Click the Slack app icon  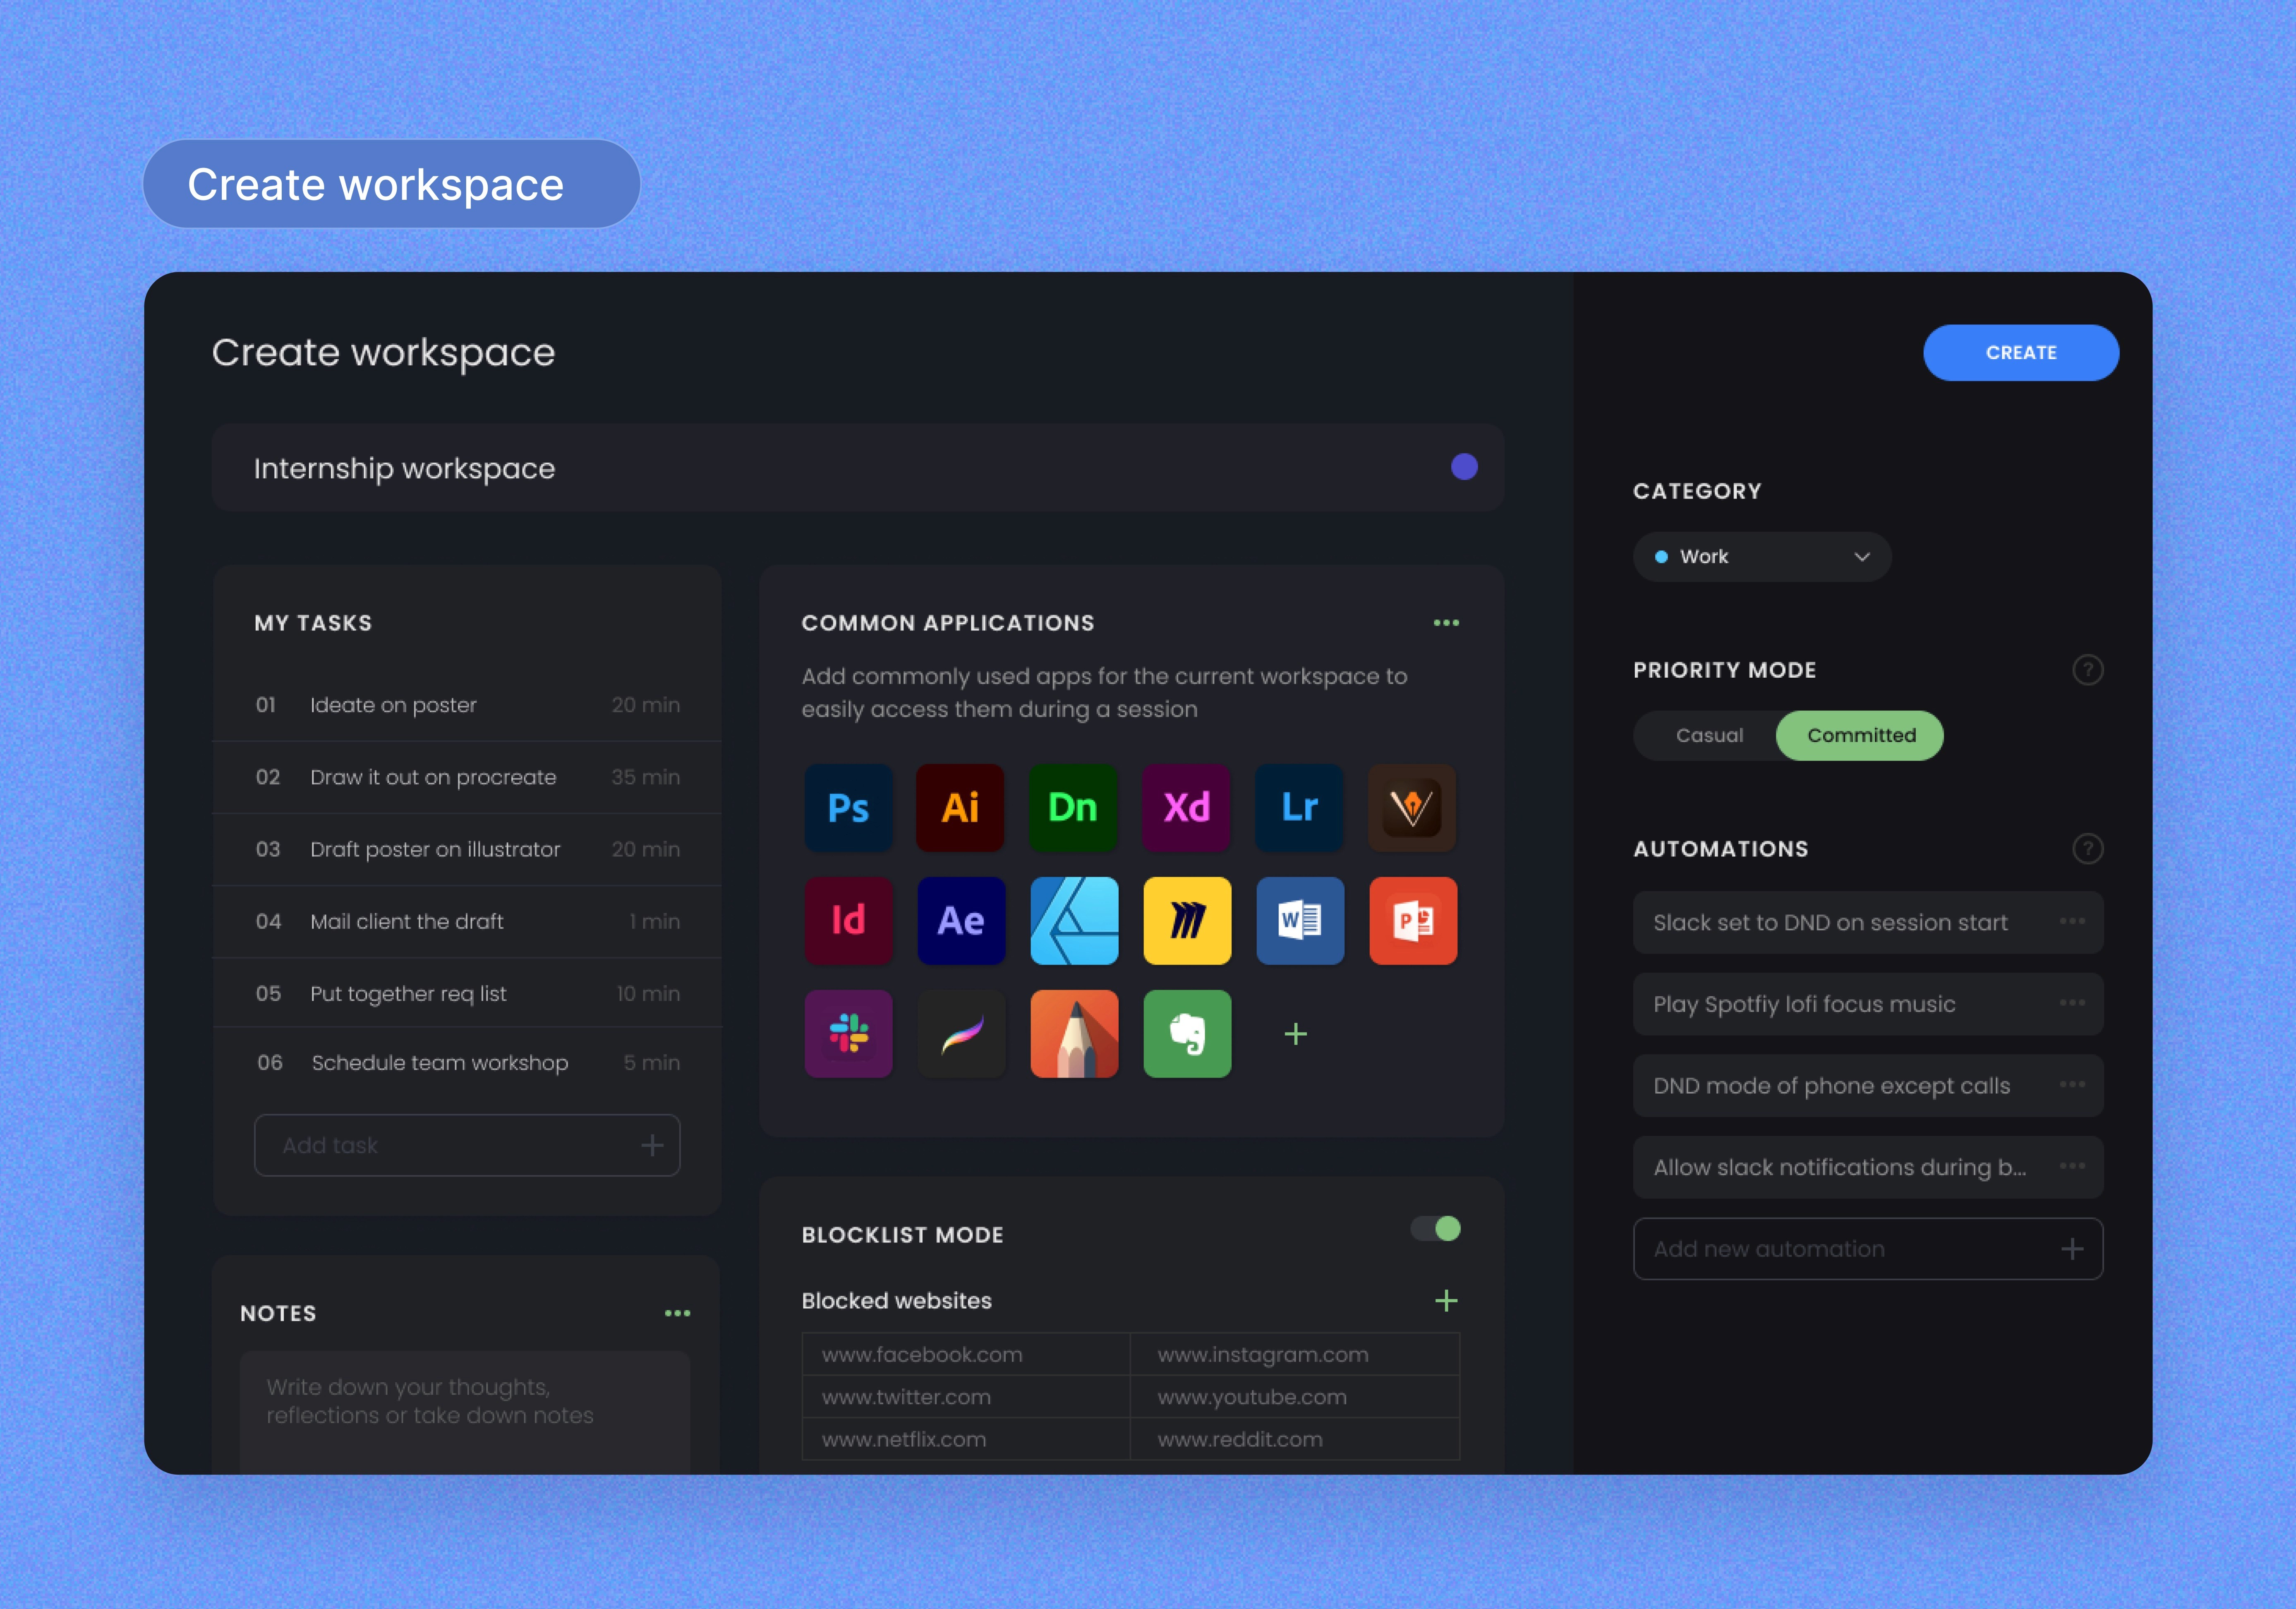click(848, 1033)
